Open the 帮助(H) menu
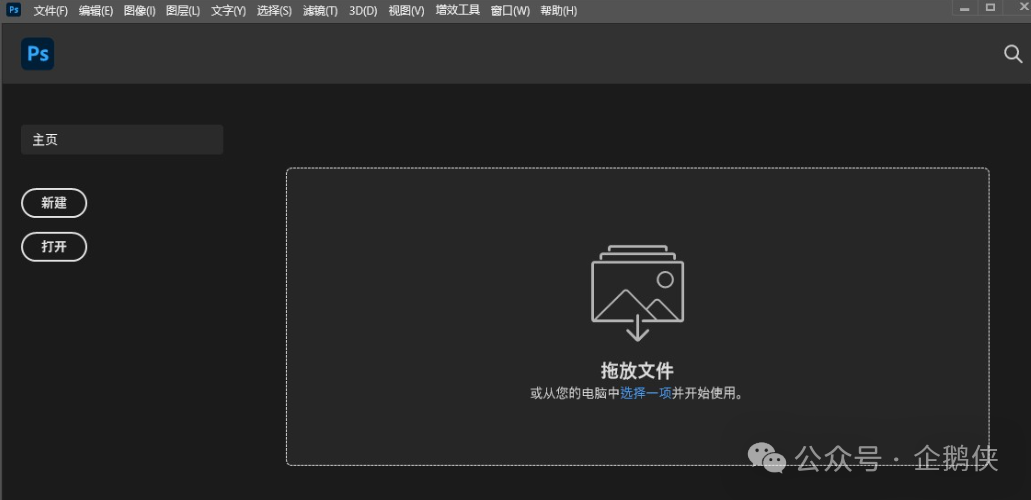The height and width of the screenshot is (500, 1031). click(x=559, y=11)
